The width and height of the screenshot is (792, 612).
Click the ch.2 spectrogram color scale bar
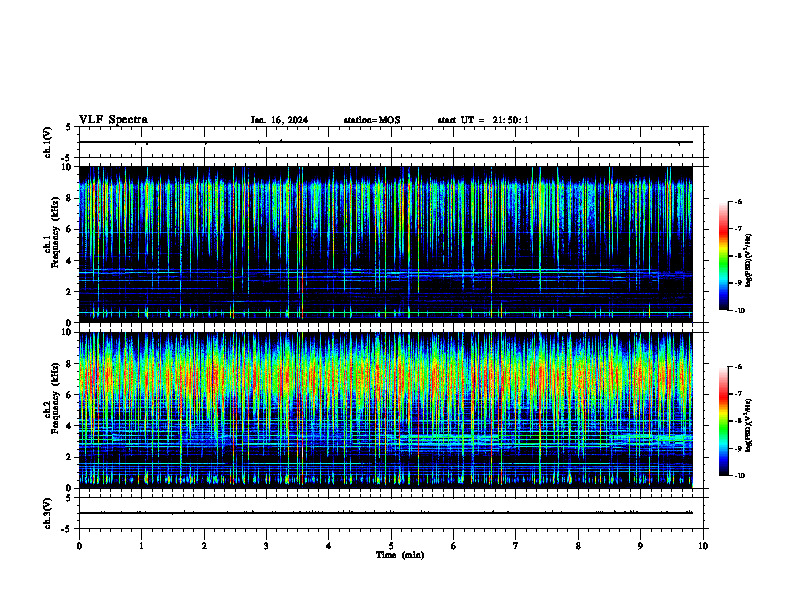click(x=724, y=421)
